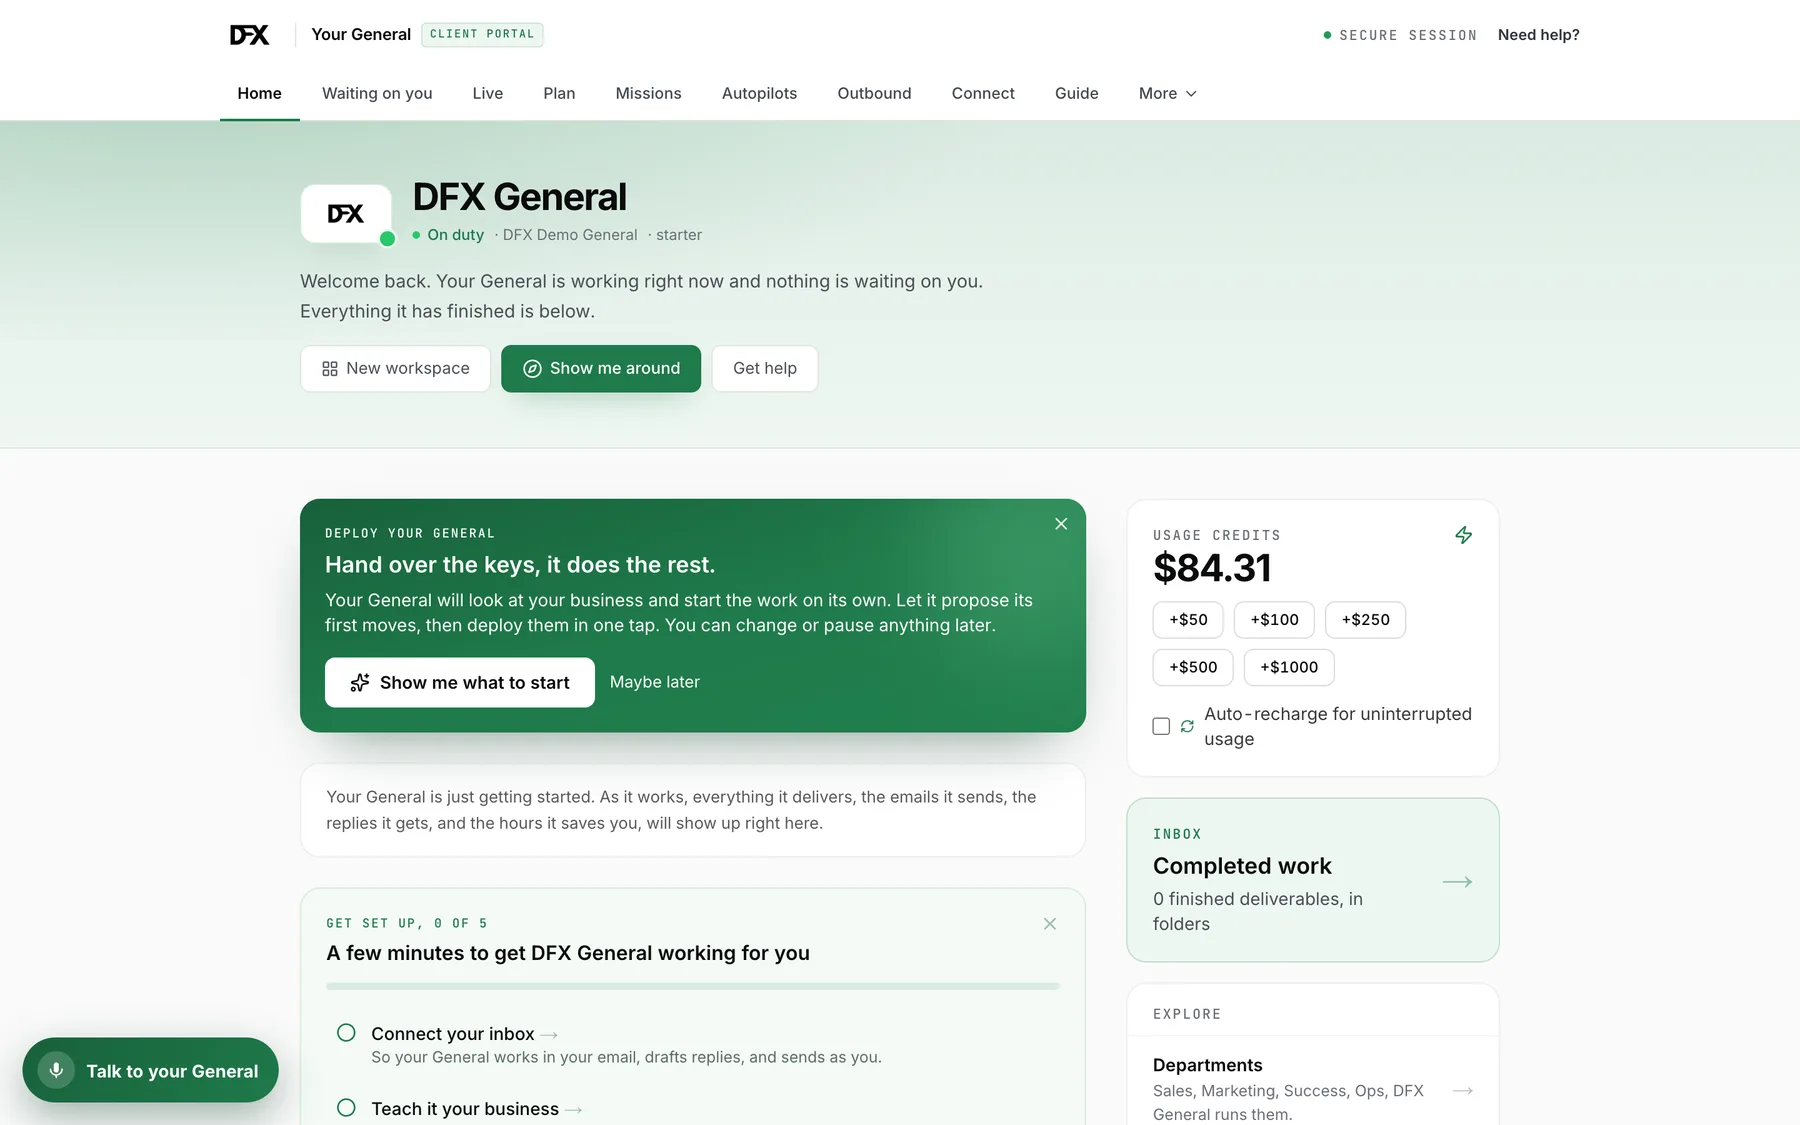
Task: Select the Missions tab
Action: [648, 93]
